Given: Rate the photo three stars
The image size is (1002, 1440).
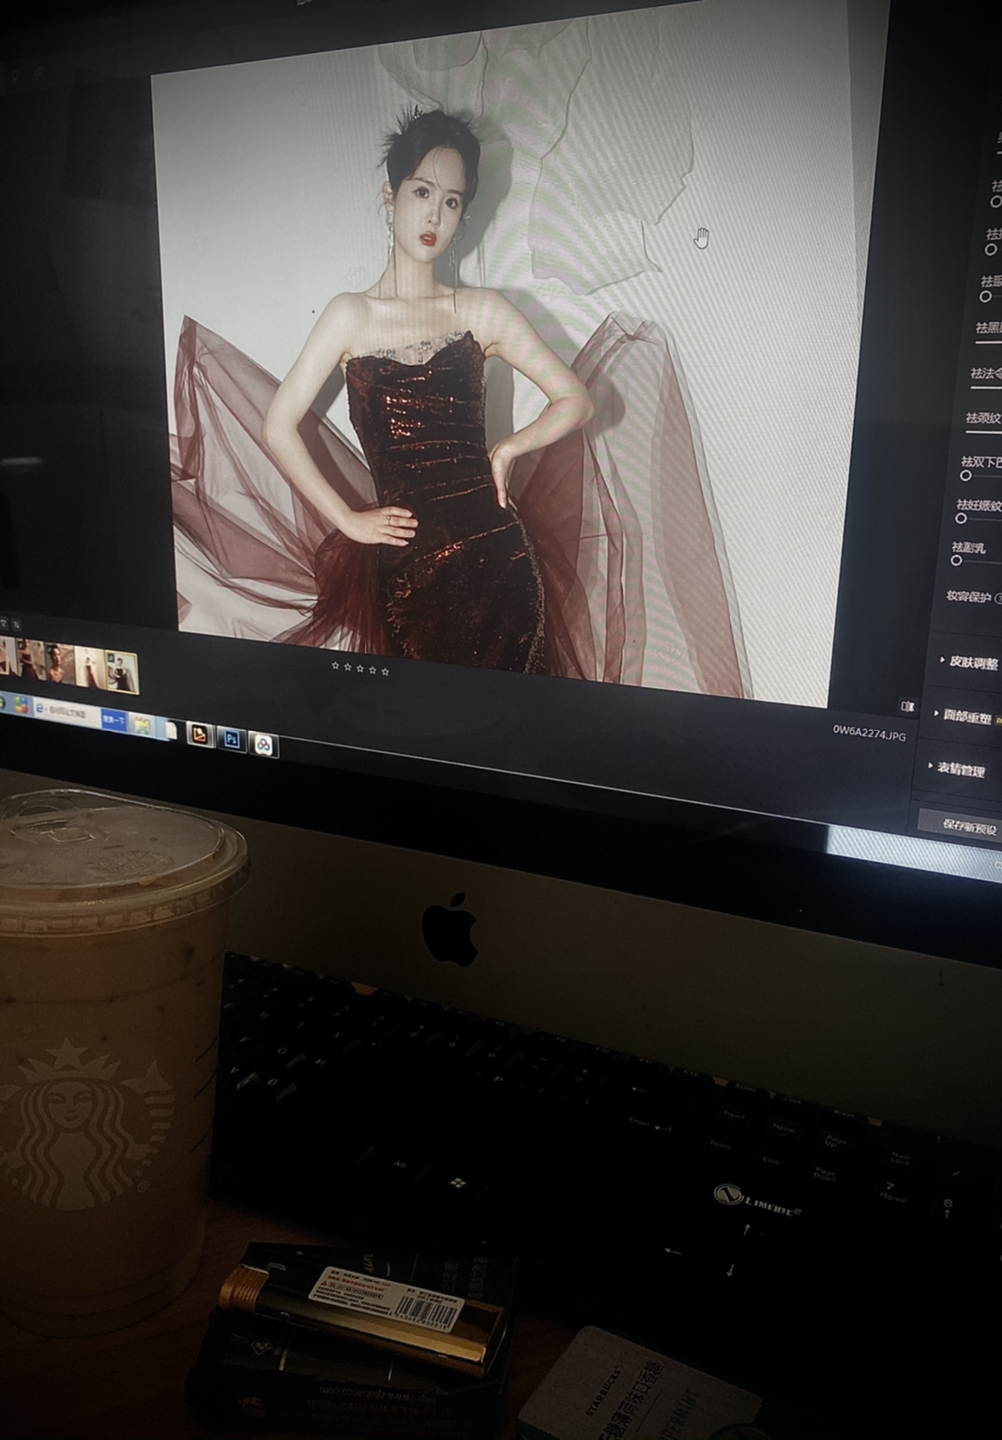Looking at the screenshot, I should pyautogui.click(x=361, y=668).
